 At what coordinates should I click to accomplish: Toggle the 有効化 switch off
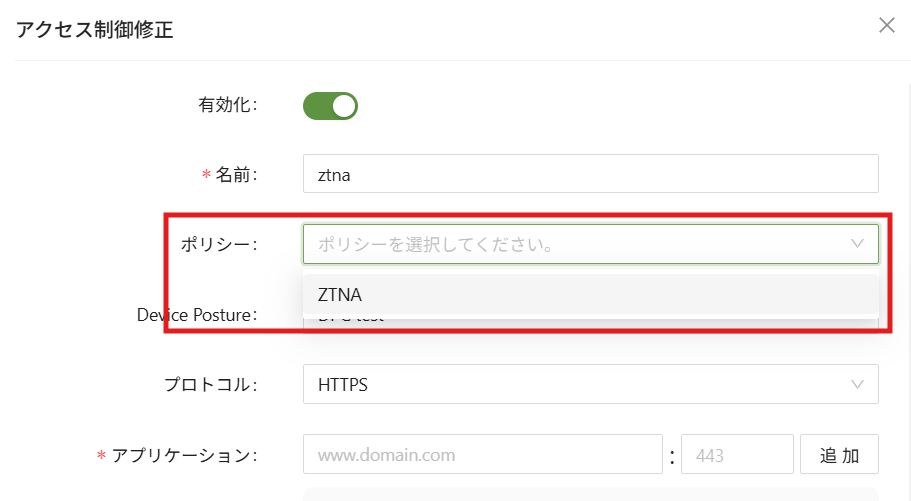pyautogui.click(x=330, y=106)
